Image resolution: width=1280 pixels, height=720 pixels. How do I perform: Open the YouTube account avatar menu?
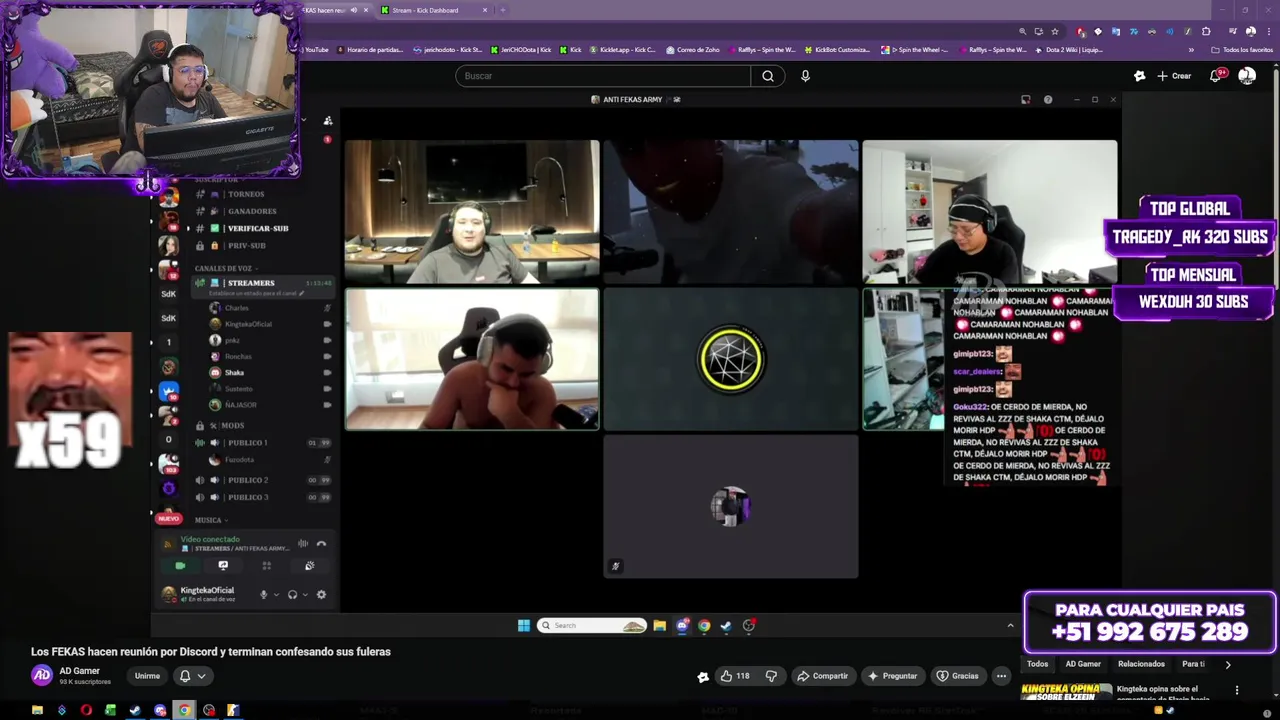(1247, 76)
